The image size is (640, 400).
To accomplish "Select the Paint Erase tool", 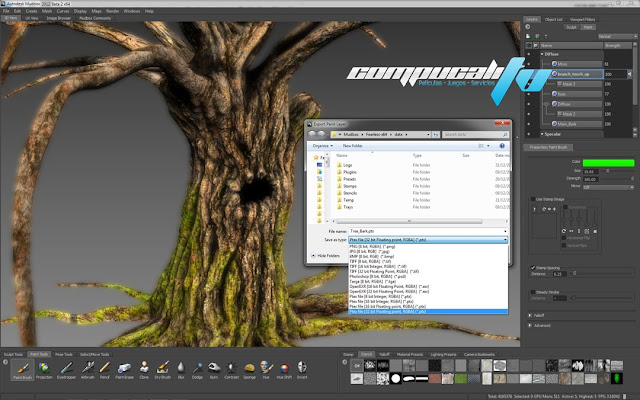I will point(124,370).
